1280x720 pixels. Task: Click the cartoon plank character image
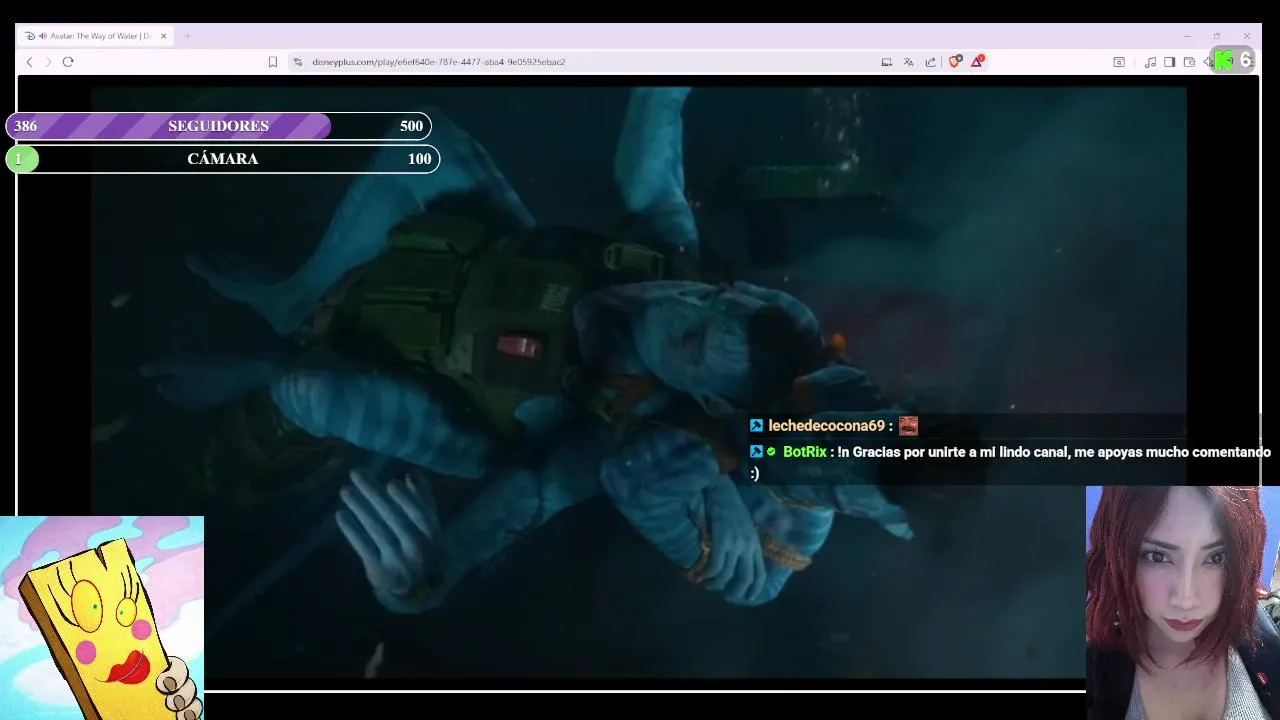(x=102, y=618)
